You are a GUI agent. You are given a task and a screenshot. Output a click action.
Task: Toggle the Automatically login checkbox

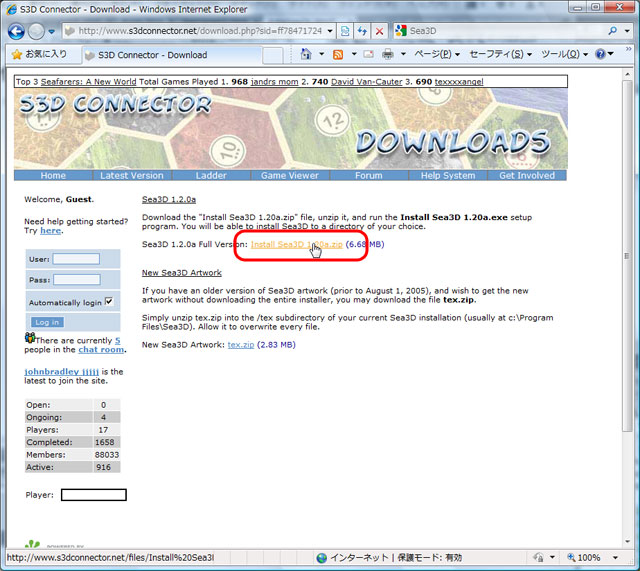[109, 302]
